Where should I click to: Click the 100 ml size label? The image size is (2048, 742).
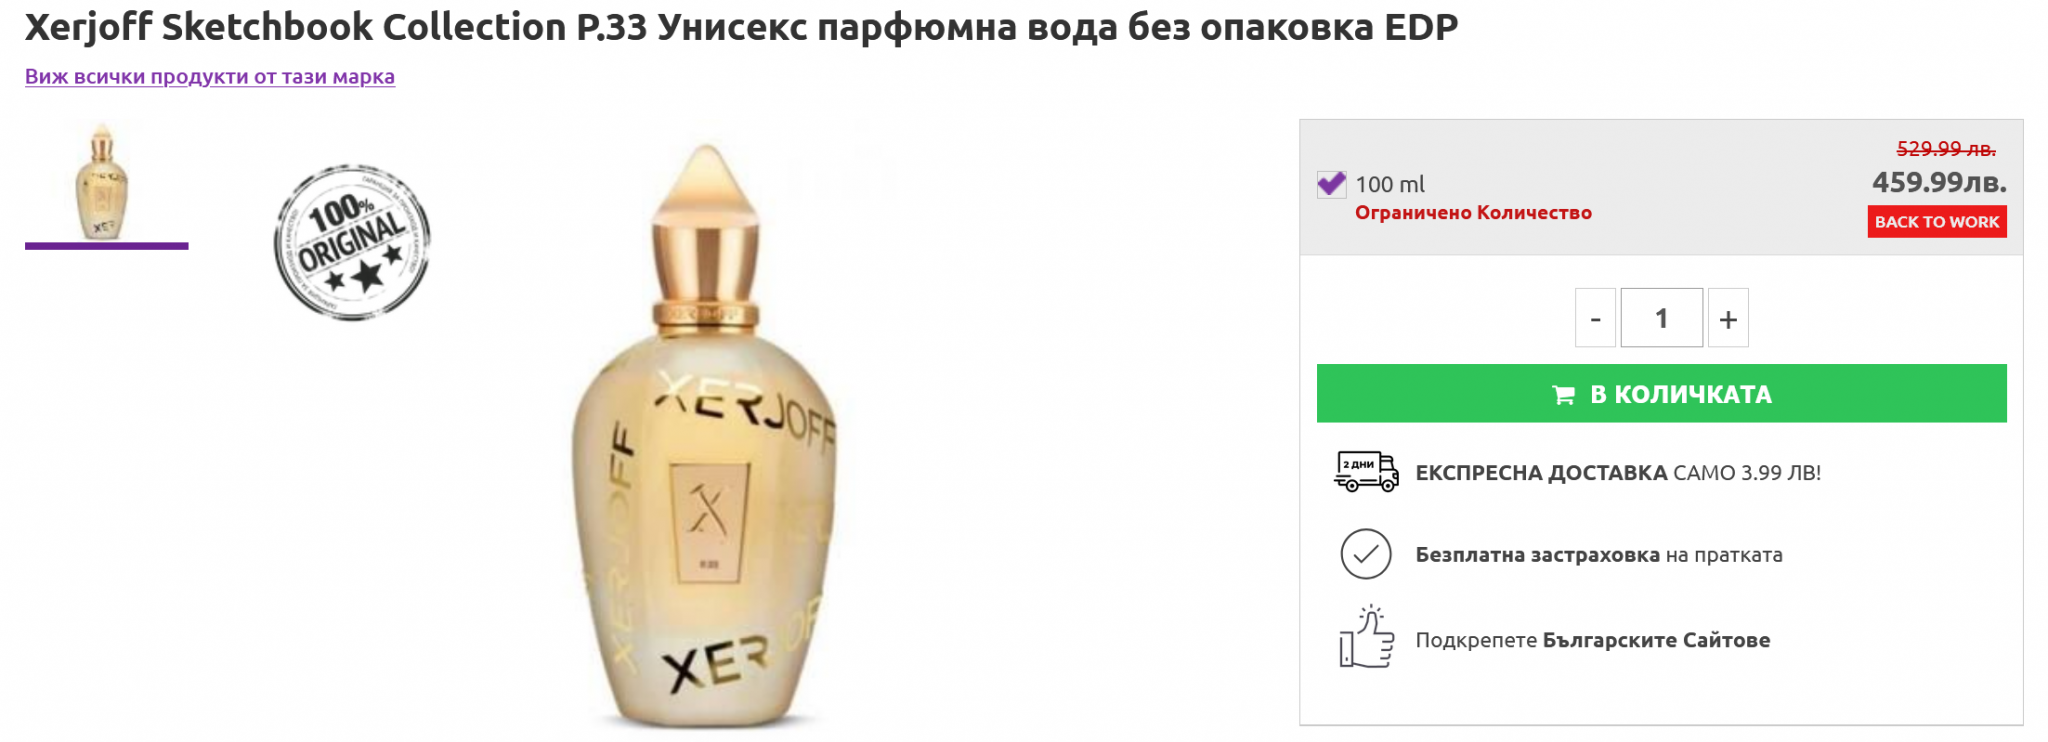1390,184
